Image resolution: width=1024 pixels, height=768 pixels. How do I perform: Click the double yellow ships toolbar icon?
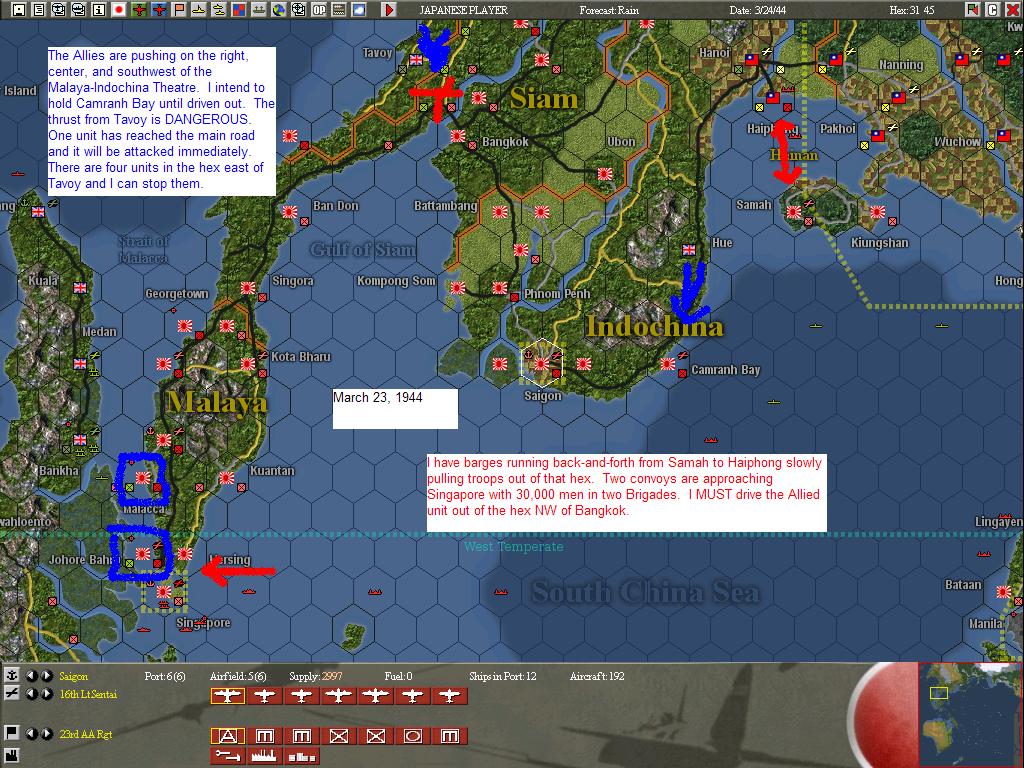[x=219, y=10]
